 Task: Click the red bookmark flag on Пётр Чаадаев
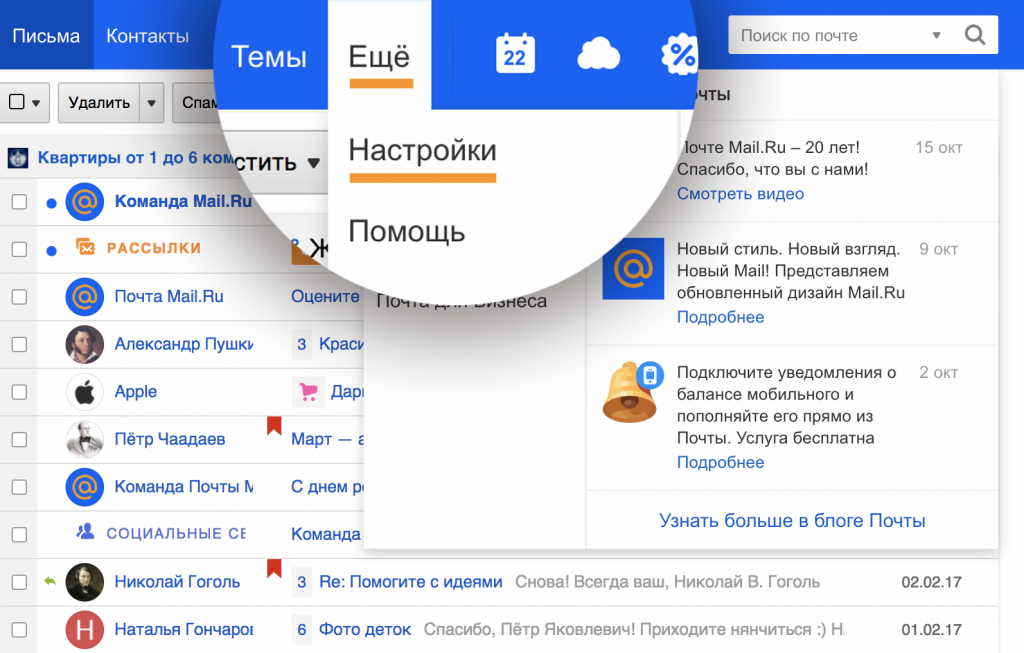(274, 427)
